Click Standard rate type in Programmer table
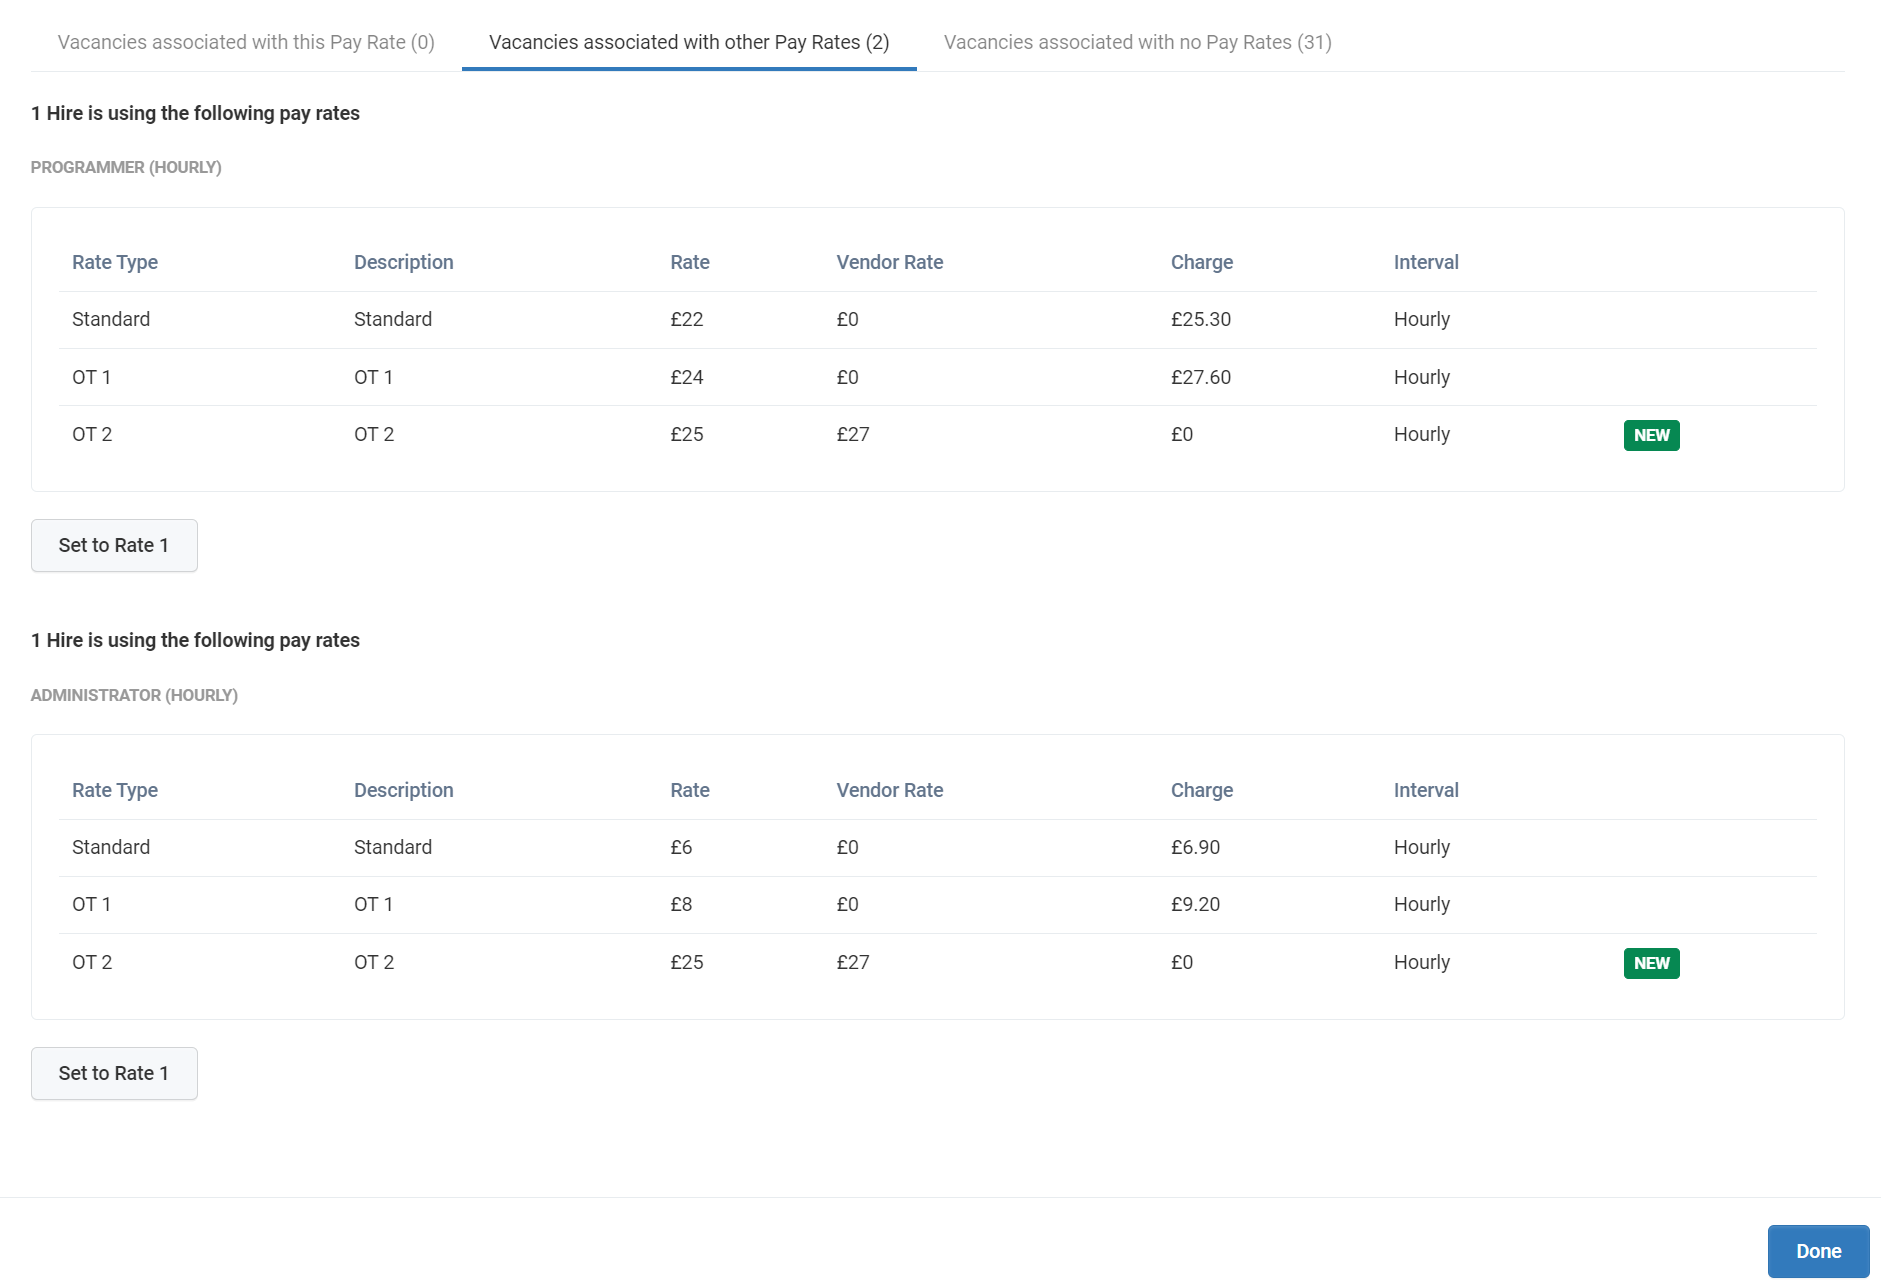1881x1288 pixels. click(111, 319)
